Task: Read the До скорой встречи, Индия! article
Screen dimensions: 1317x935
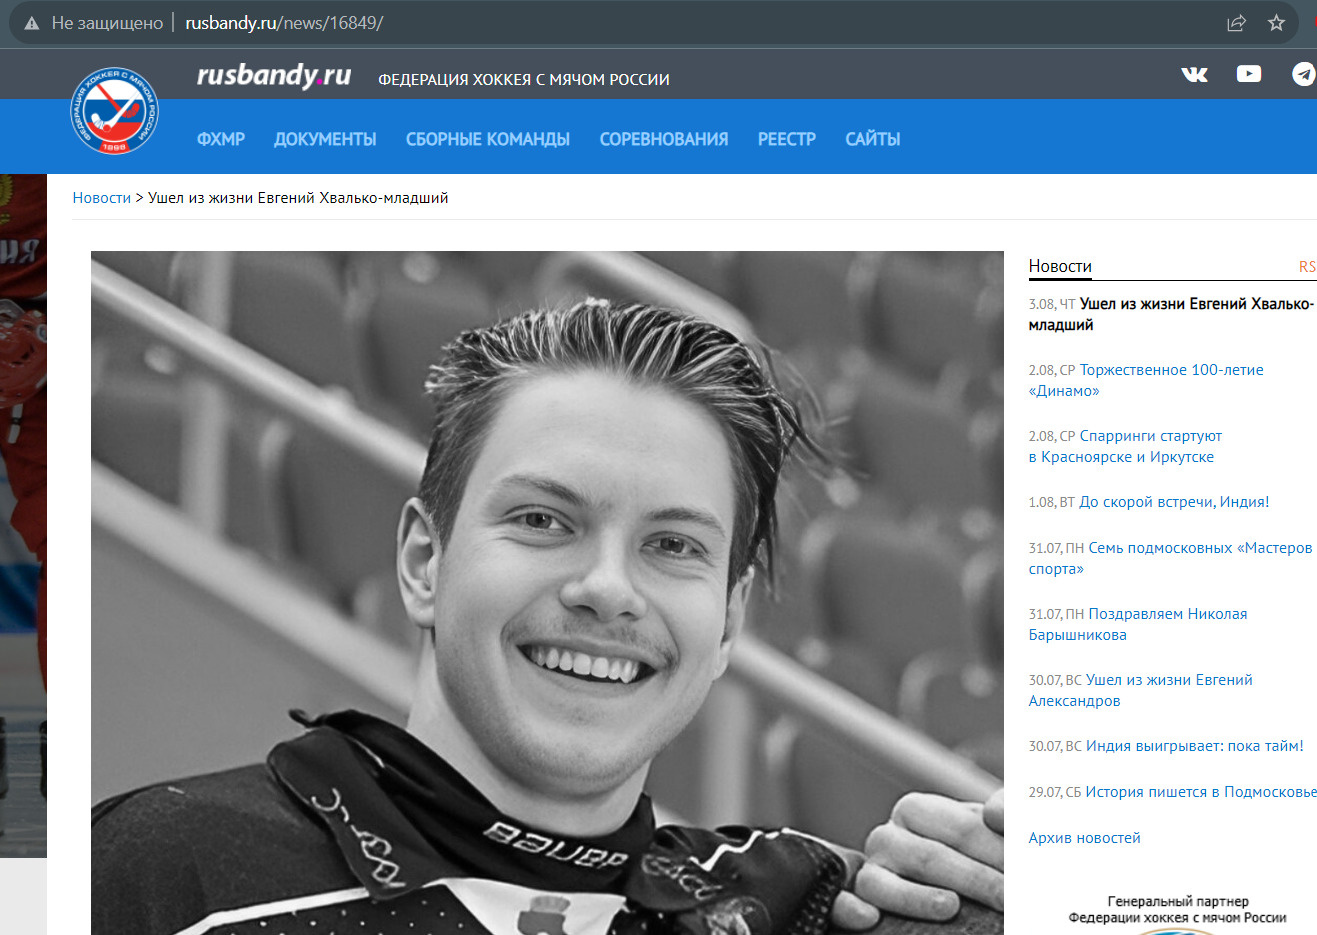Action: 1173,502
